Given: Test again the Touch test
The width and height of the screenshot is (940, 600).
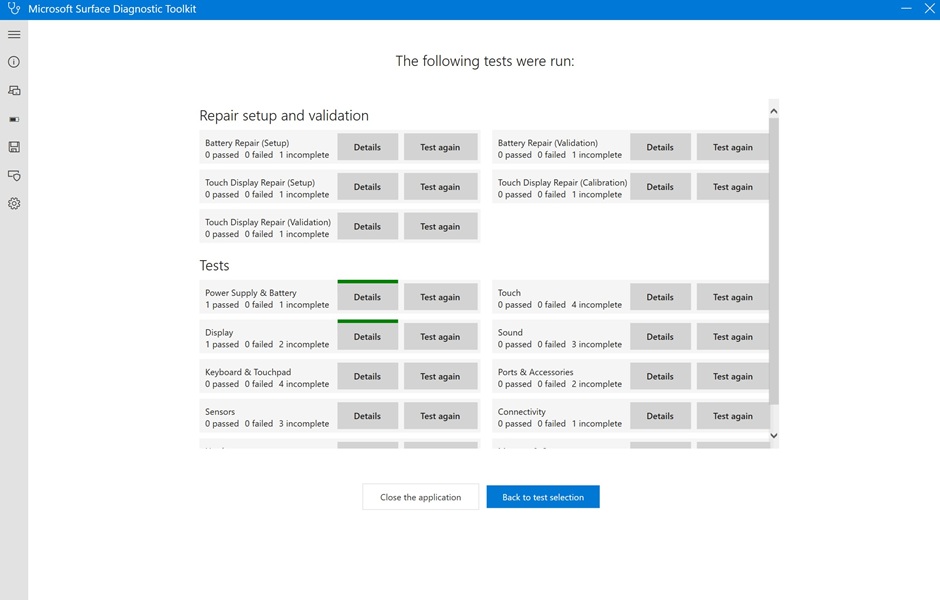Looking at the screenshot, I should point(733,297).
